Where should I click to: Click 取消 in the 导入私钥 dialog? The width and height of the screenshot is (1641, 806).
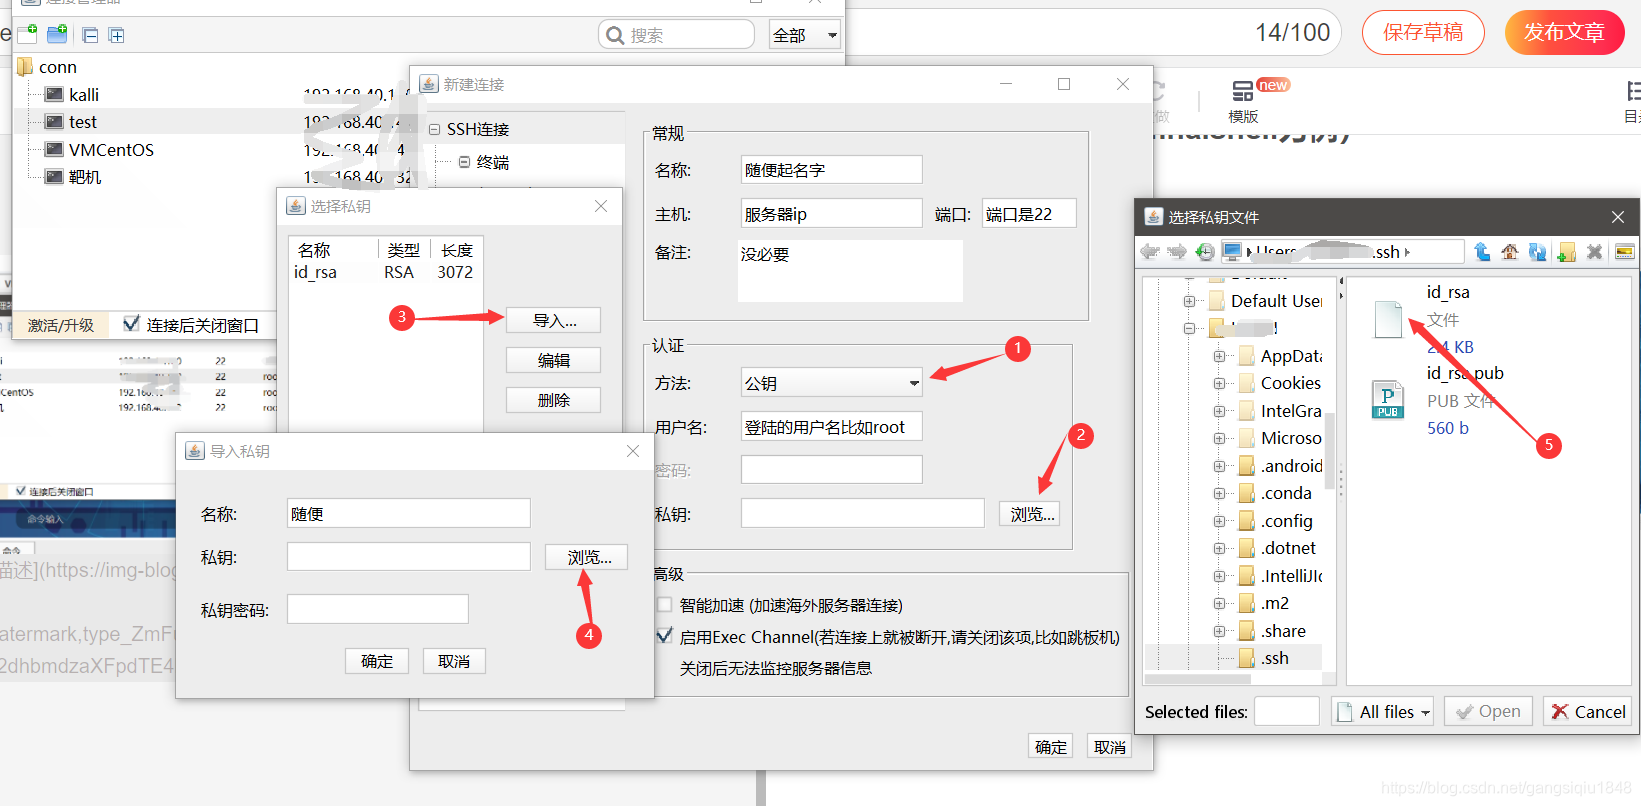454,661
